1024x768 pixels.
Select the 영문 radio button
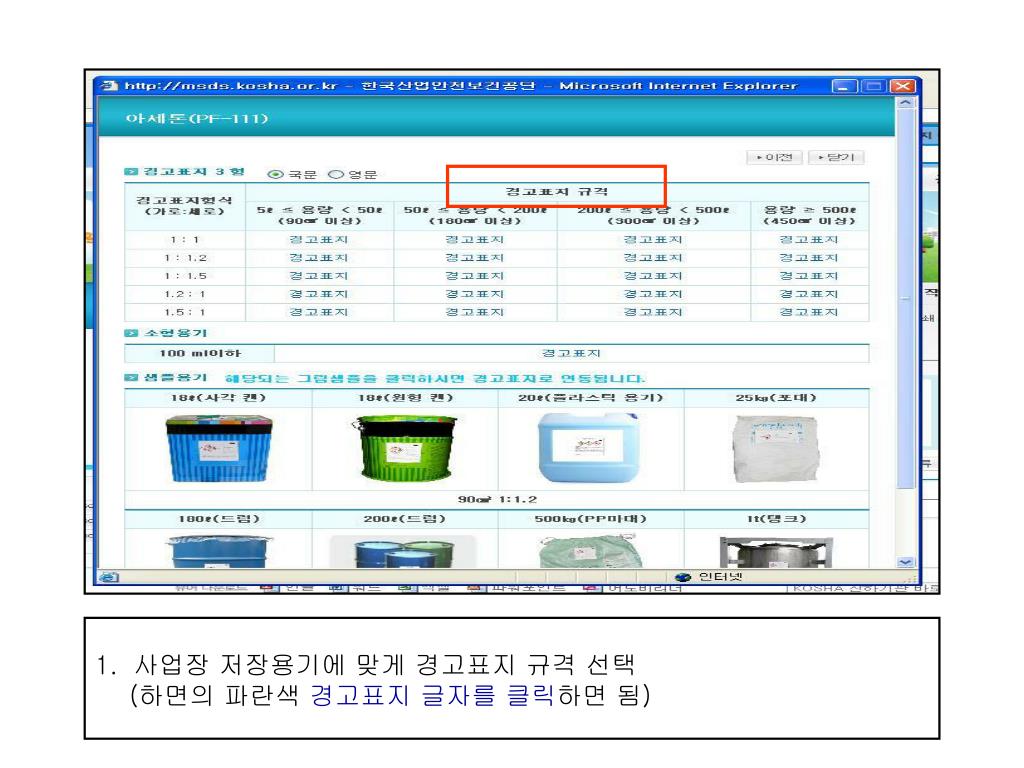336,174
